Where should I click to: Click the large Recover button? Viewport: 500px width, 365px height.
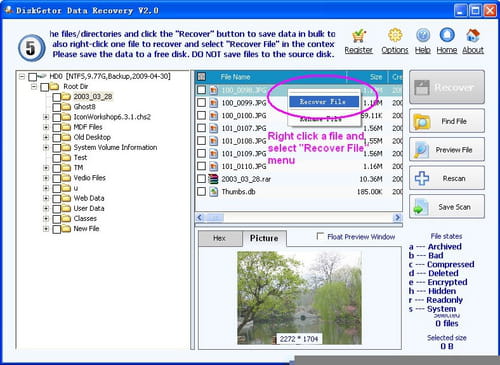point(447,87)
